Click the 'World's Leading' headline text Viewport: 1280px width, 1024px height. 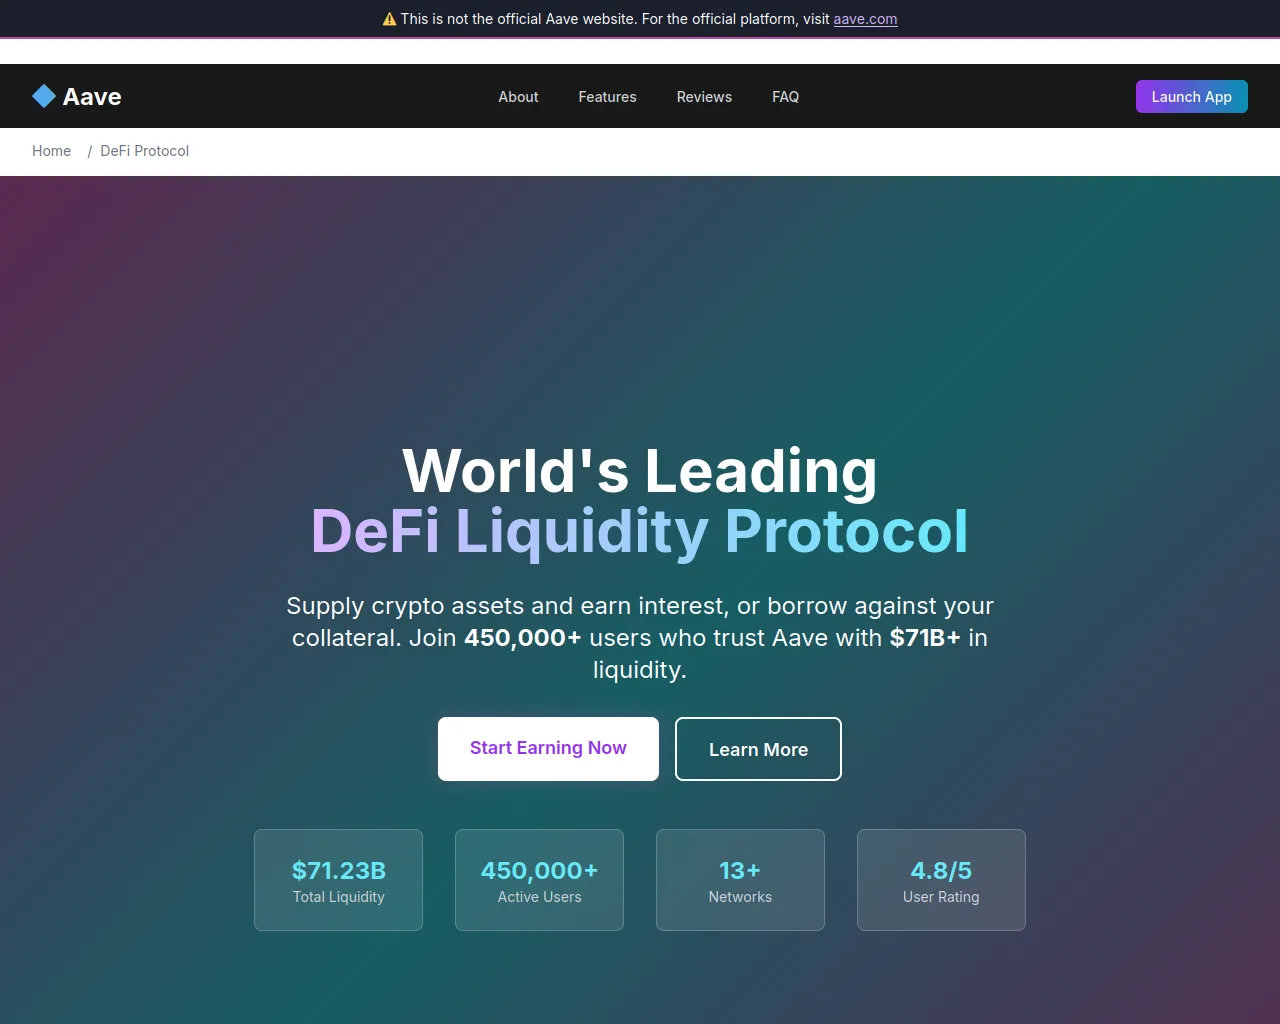click(640, 471)
